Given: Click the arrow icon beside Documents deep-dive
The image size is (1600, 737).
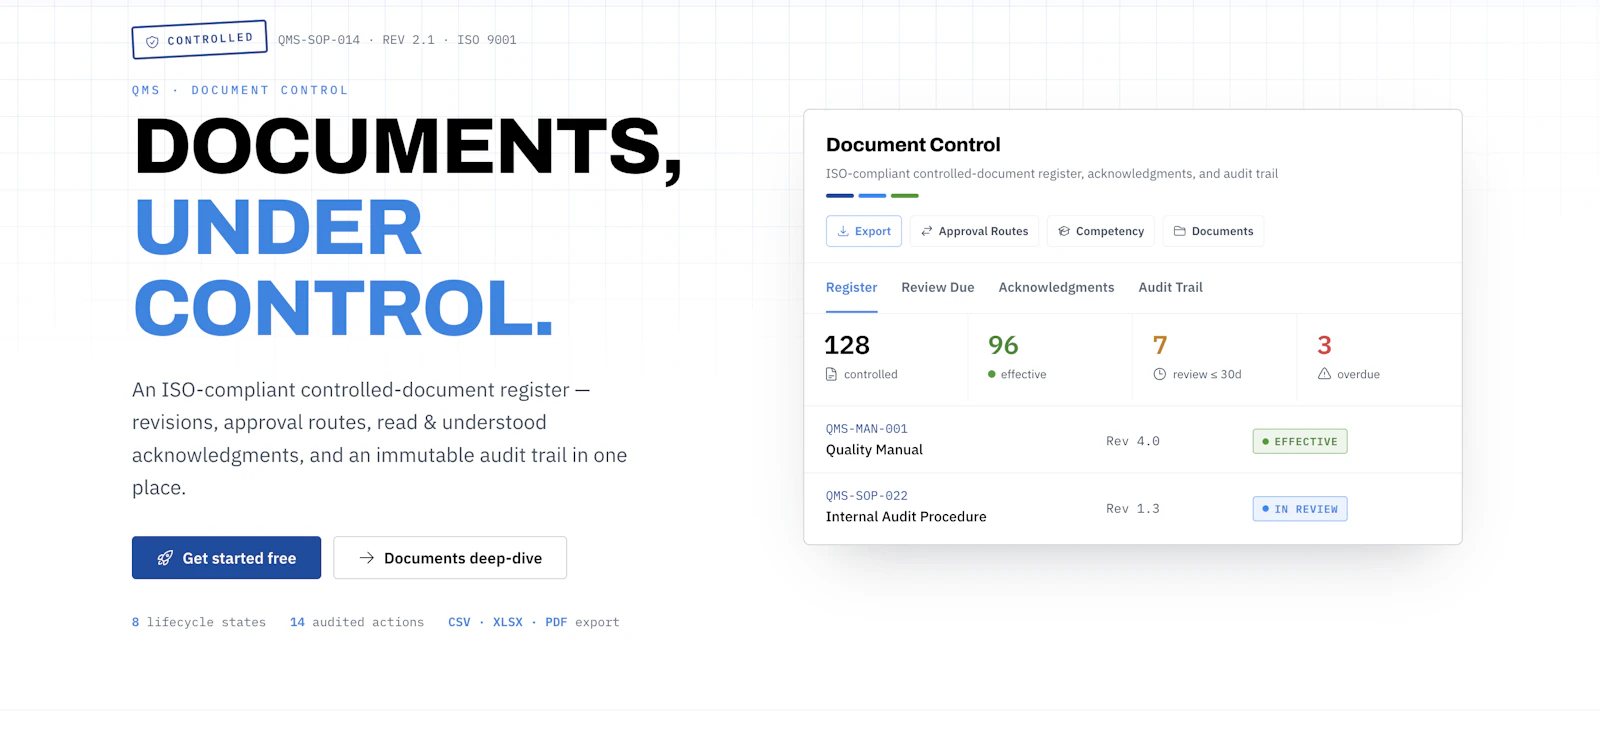Looking at the screenshot, I should tap(367, 558).
